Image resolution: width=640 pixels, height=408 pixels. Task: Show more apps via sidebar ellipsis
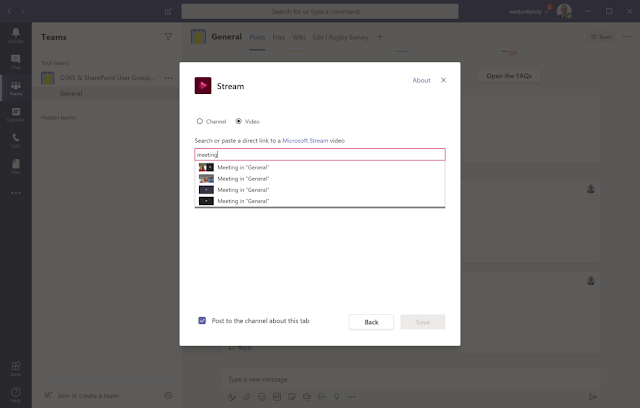16,193
